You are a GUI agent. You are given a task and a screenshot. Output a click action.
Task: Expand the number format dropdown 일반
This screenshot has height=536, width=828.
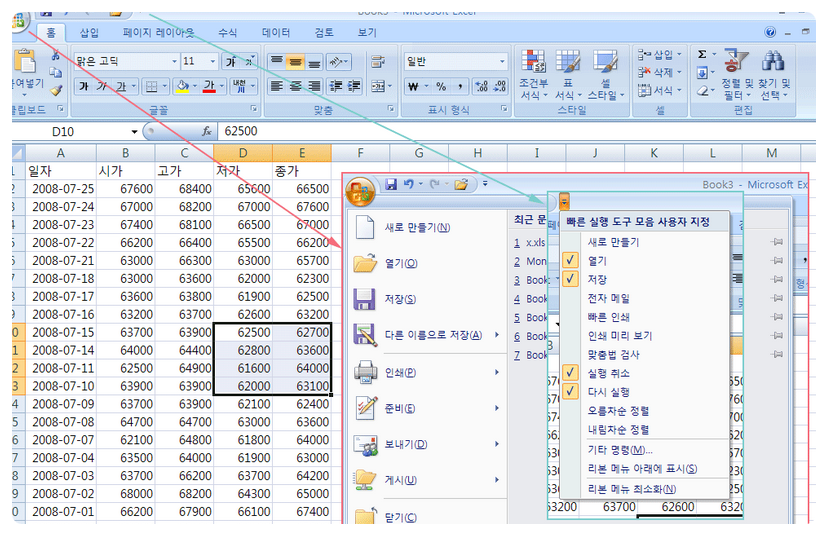(x=502, y=61)
